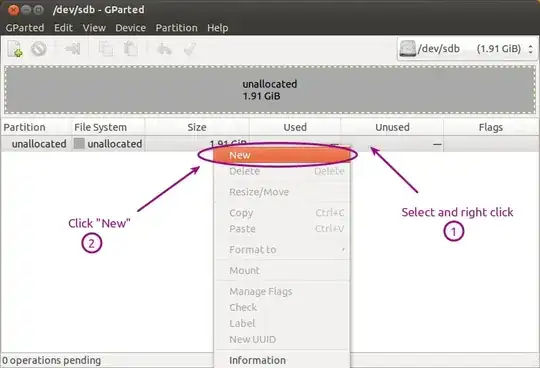Click the Paste partition toolbar icon
This screenshot has height=368, width=540.
131,49
